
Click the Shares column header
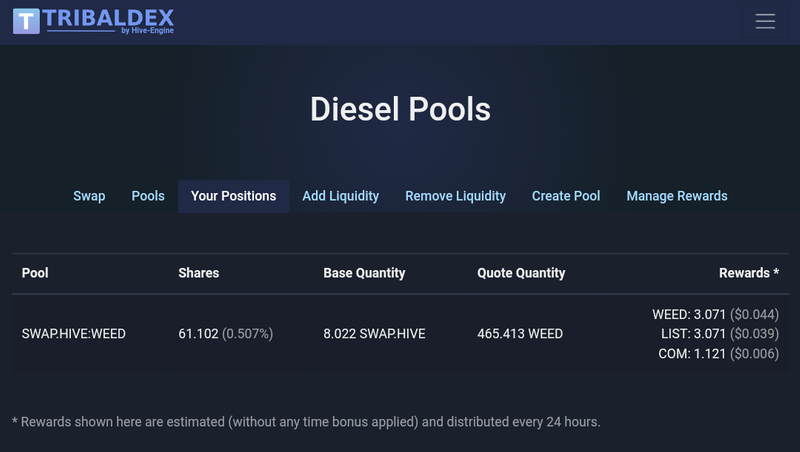[198, 273]
